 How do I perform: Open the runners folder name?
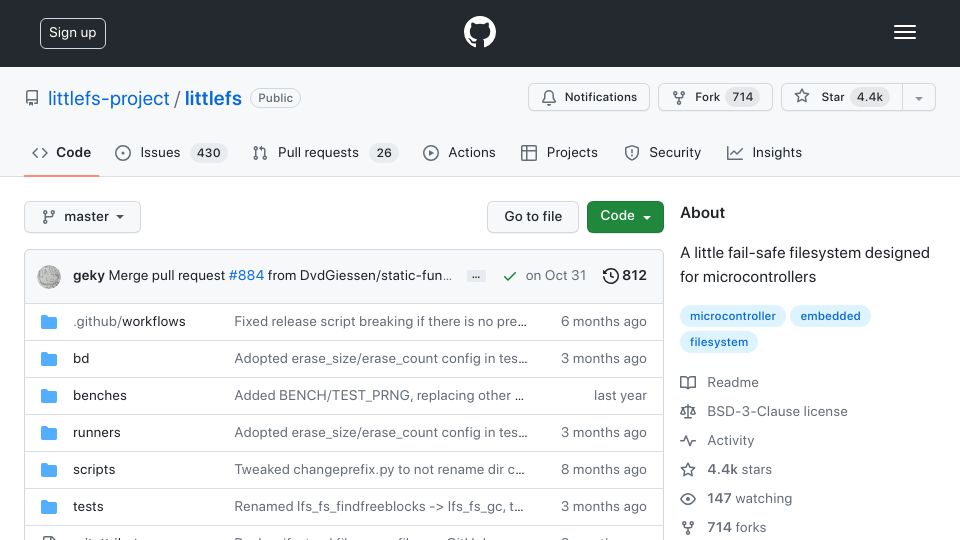(97, 432)
